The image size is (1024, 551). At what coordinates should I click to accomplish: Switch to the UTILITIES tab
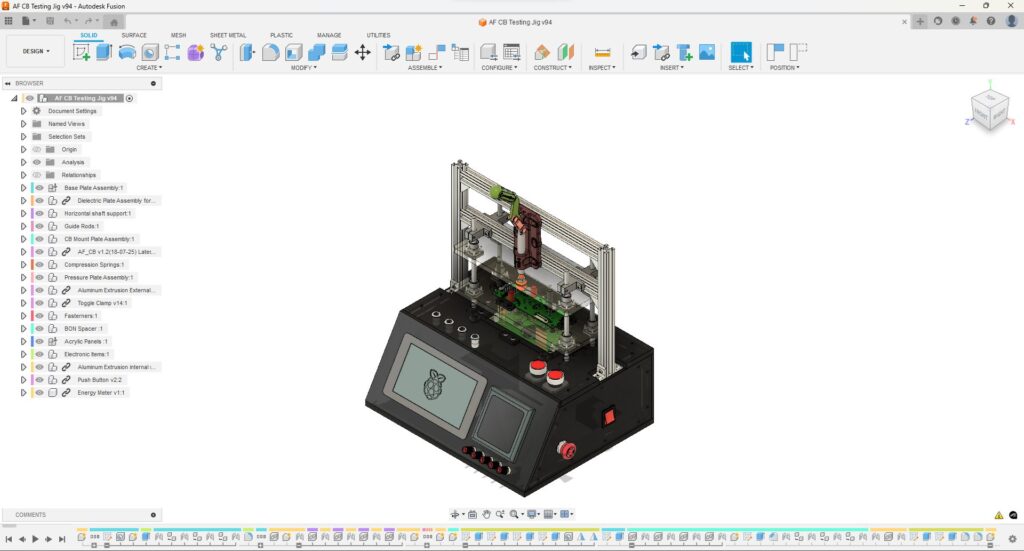378,35
